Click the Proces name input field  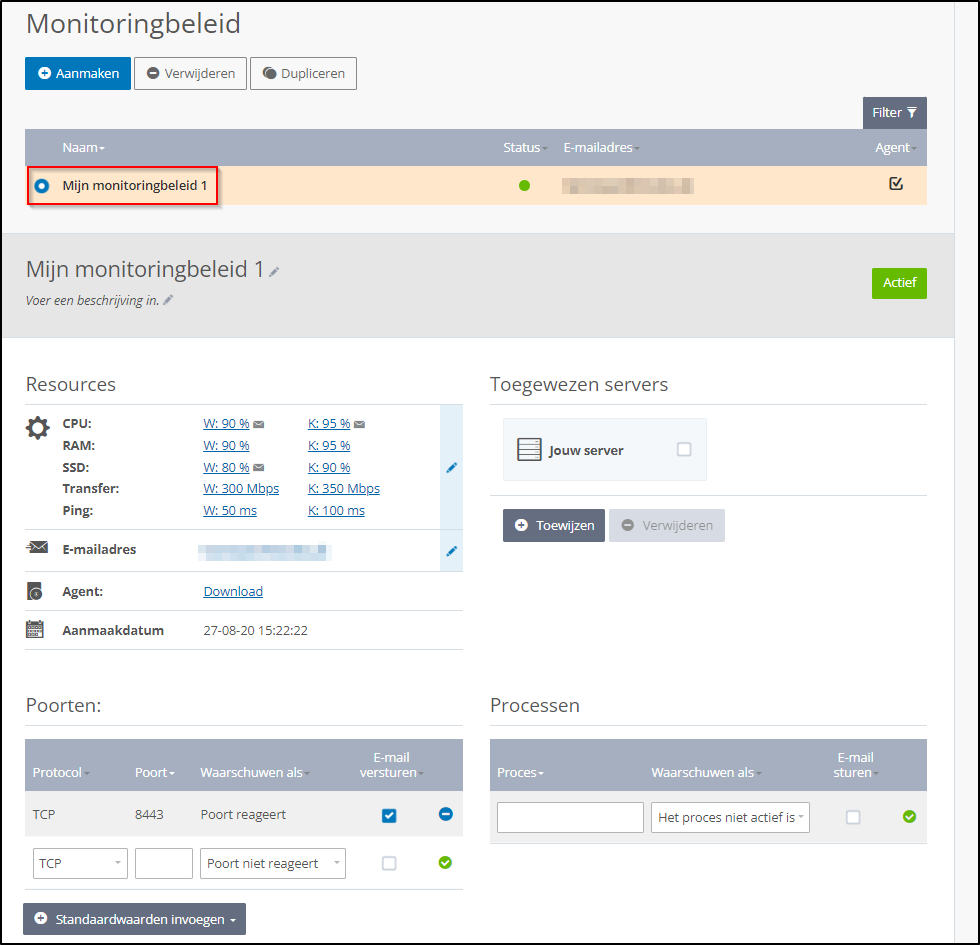[570, 817]
